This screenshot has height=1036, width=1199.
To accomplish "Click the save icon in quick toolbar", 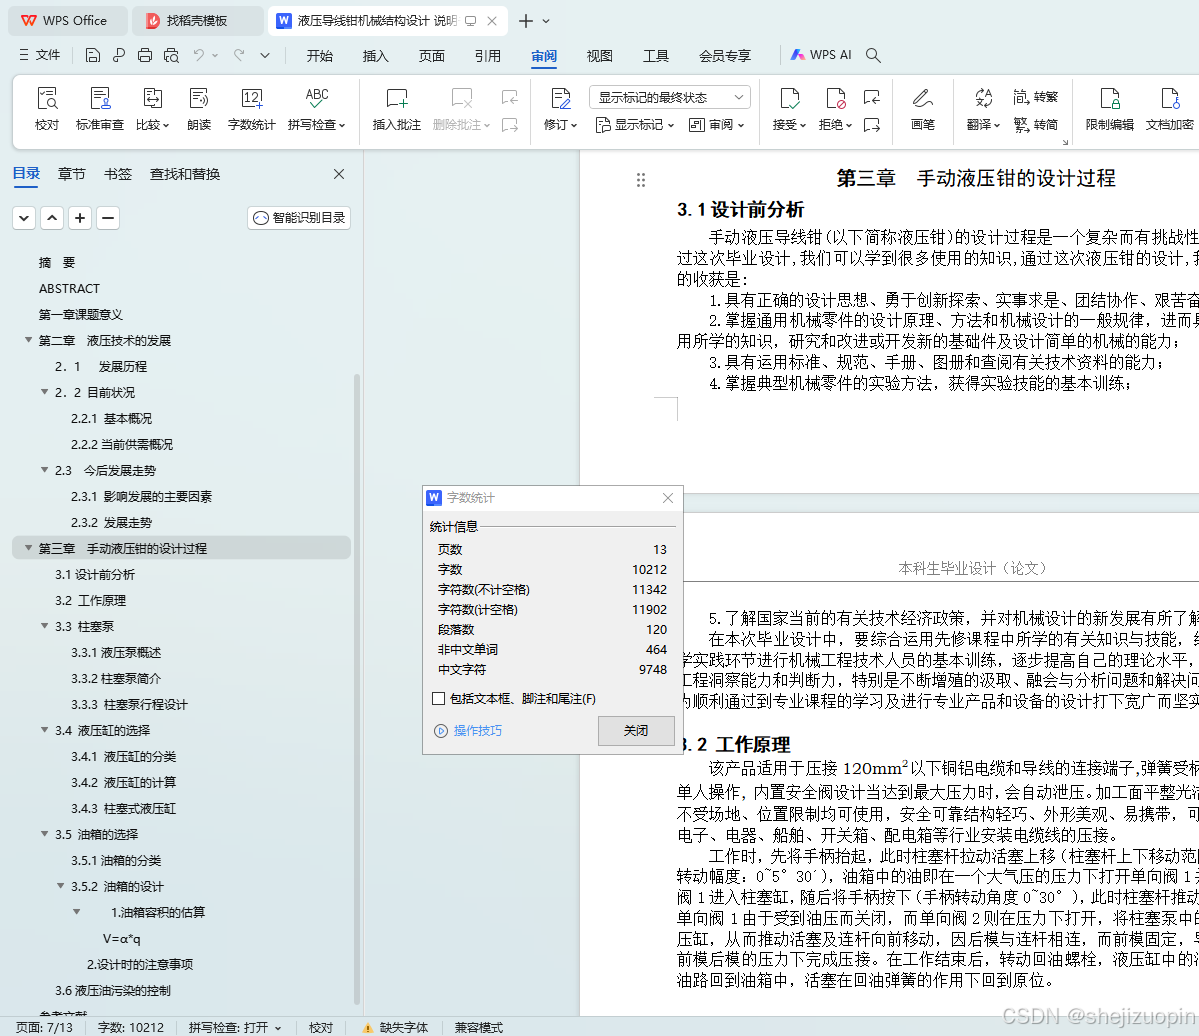I will click(x=93, y=55).
